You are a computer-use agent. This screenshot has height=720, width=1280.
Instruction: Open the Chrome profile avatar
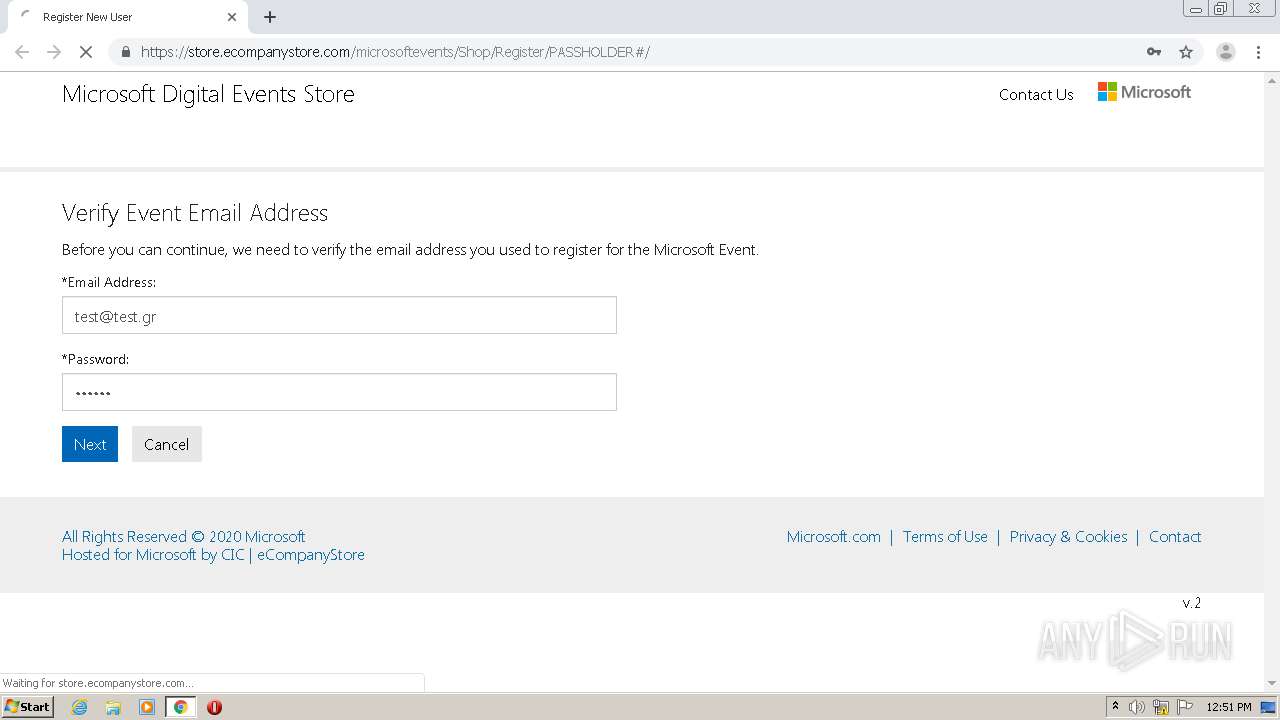[1226, 52]
